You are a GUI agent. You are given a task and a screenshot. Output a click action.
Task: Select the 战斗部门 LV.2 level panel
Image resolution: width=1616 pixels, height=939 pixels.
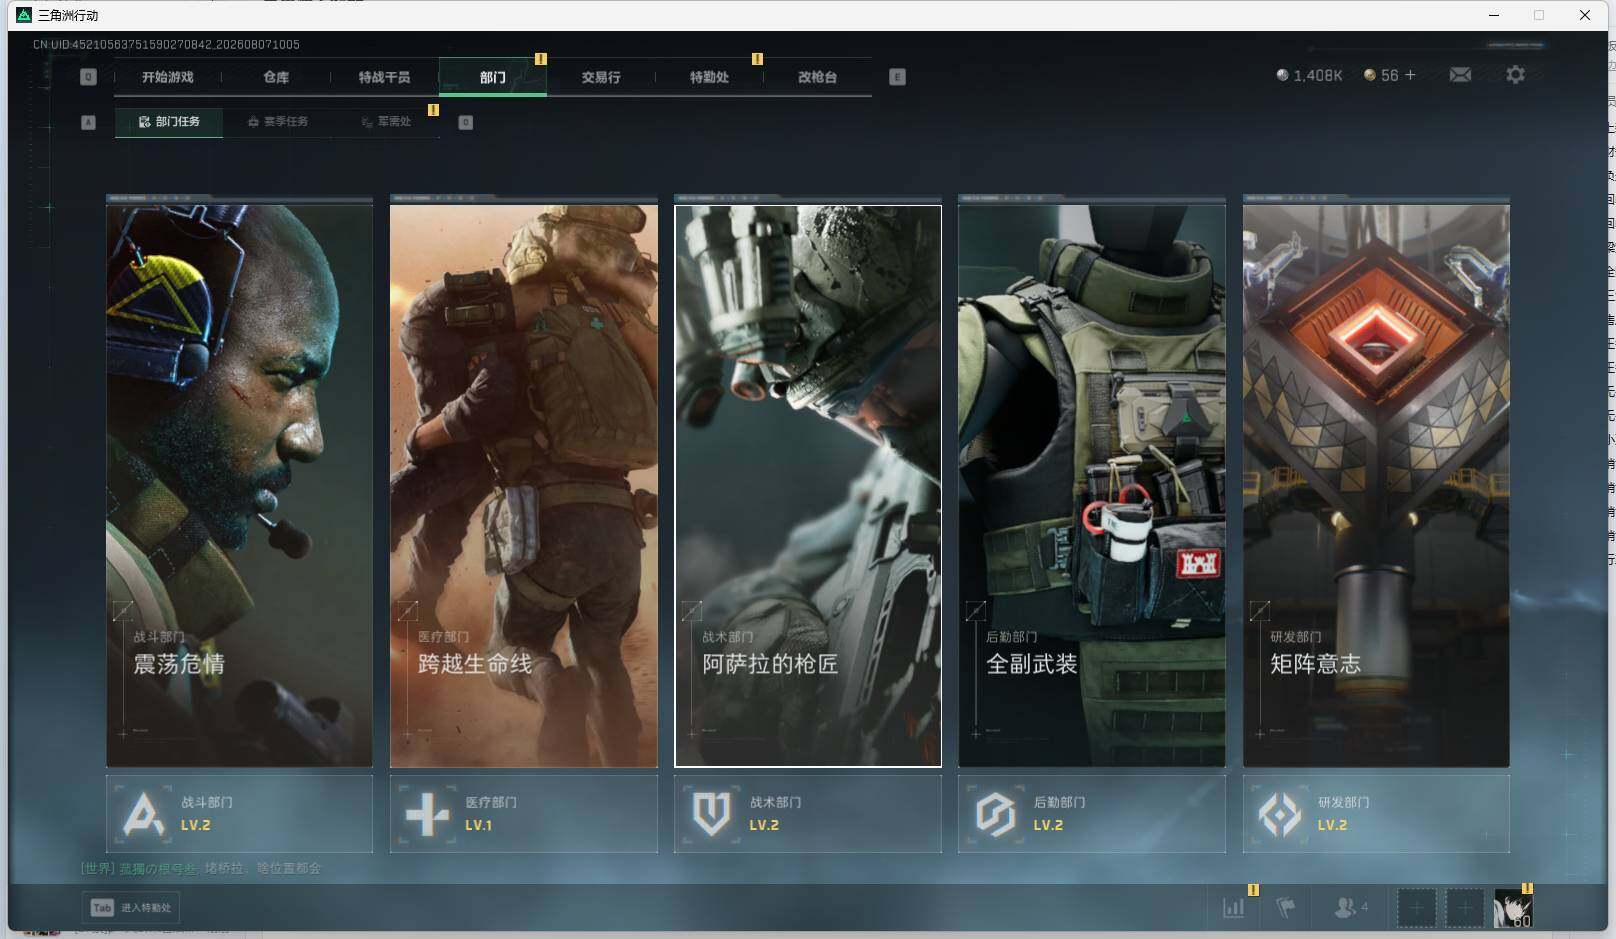[x=239, y=814]
